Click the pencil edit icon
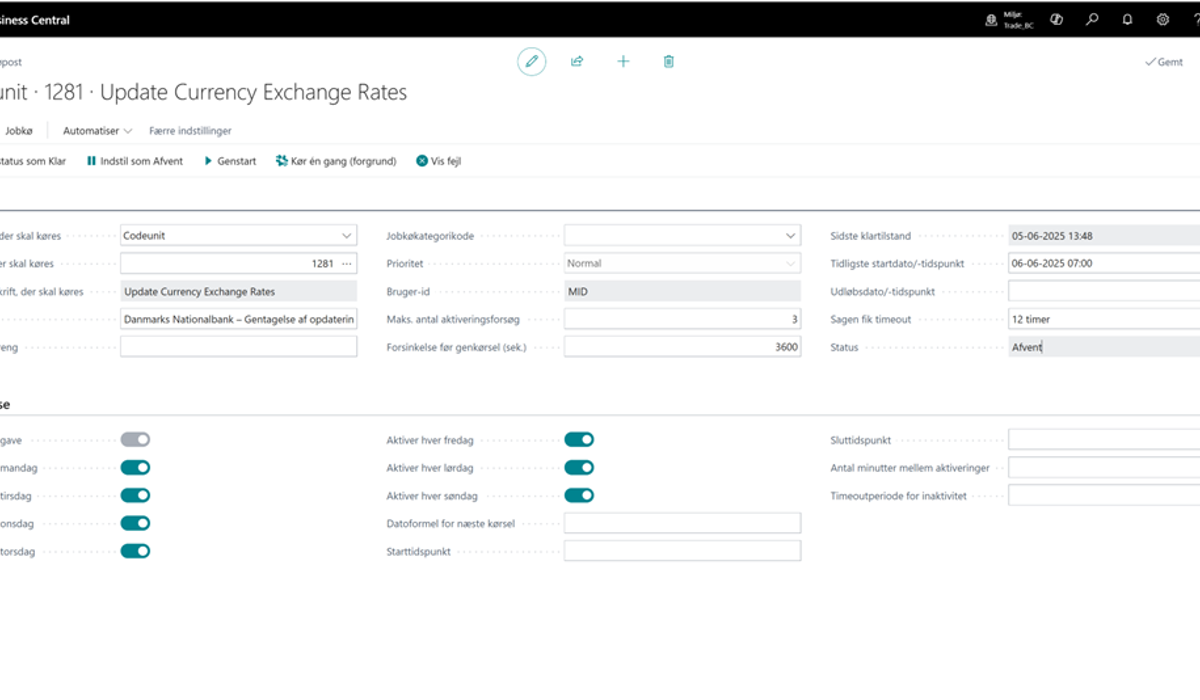 (x=532, y=62)
